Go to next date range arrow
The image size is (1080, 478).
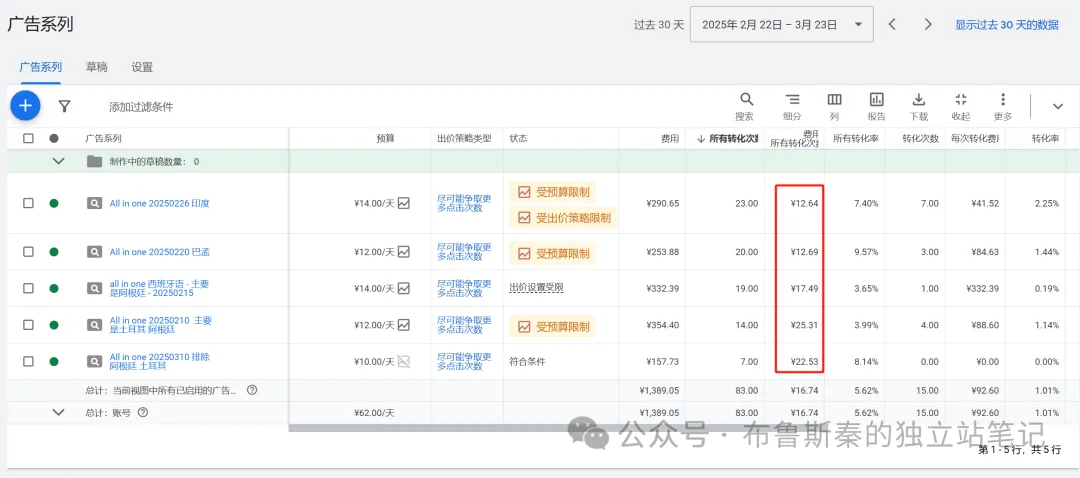point(928,24)
